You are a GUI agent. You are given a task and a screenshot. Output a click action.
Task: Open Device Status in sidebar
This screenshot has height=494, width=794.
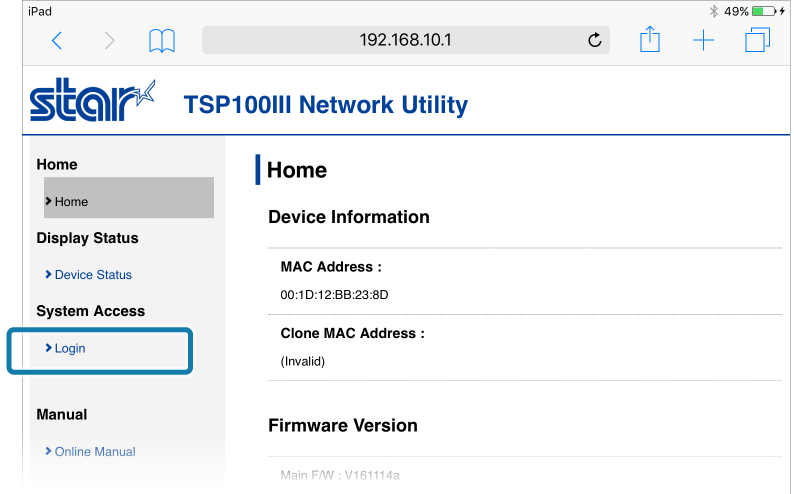[93, 274]
